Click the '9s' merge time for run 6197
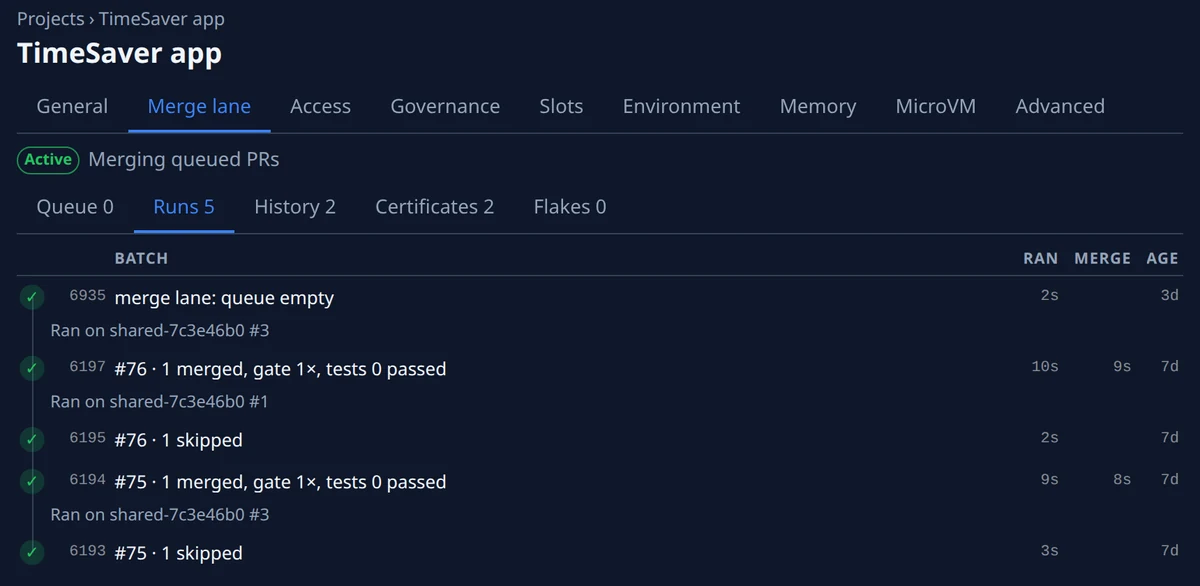The height and width of the screenshot is (586, 1200). pyautogui.click(x=1121, y=367)
